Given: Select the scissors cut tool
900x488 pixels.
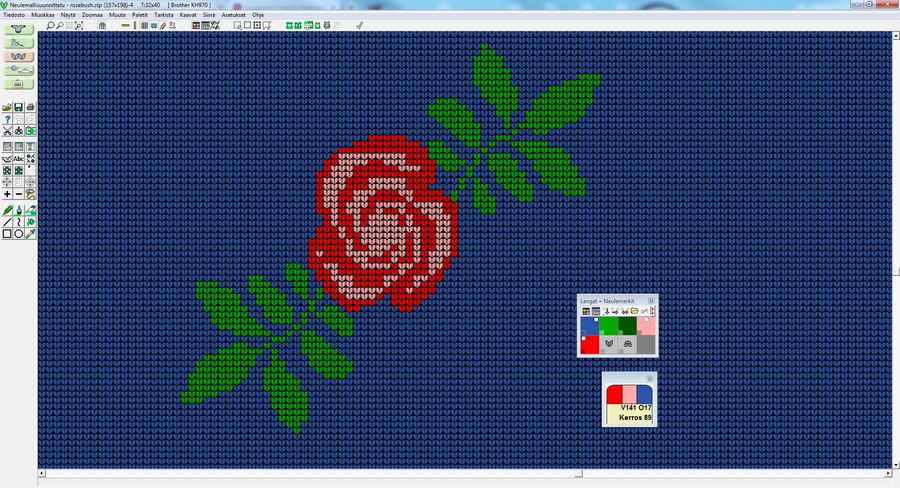Looking at the screenshot, I should pos(7,132).
